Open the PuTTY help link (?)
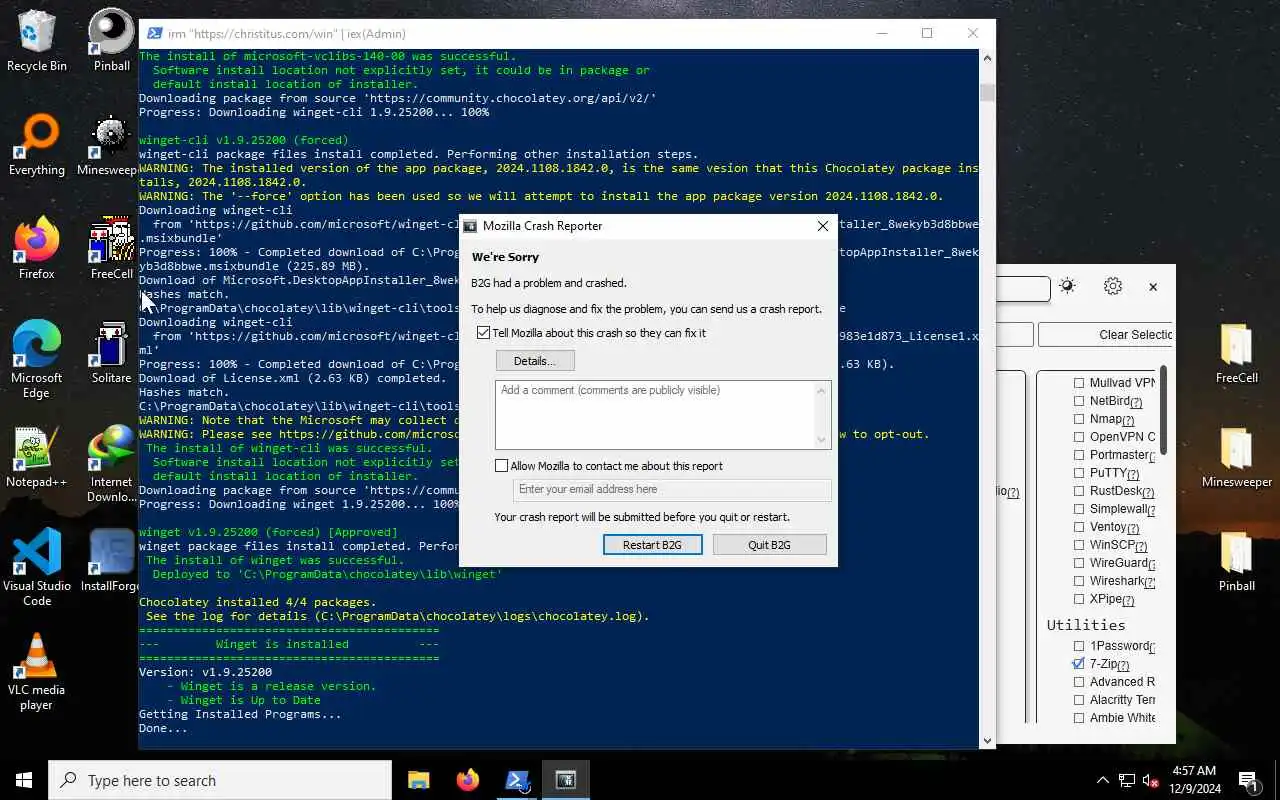The image size is (1280, 800). pyautogui.click(x=1134, y=474)
